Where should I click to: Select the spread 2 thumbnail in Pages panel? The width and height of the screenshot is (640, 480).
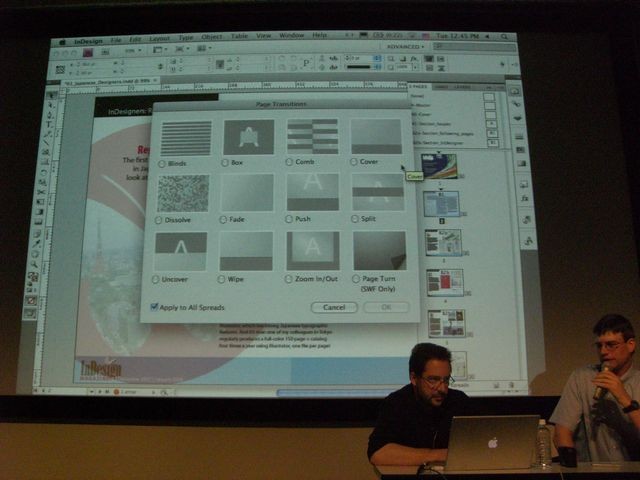click(x=441, y=204)
